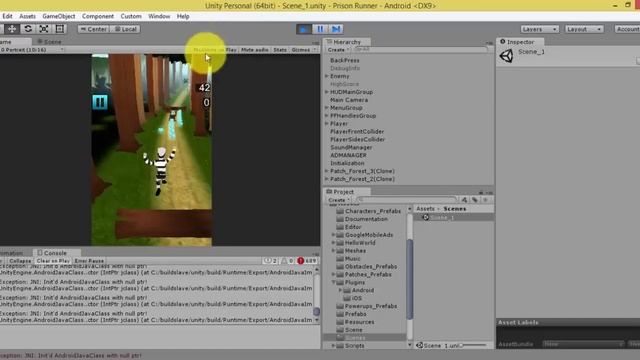
Task: Click the Project search-by-type filter icon
Action: point(464,200)
